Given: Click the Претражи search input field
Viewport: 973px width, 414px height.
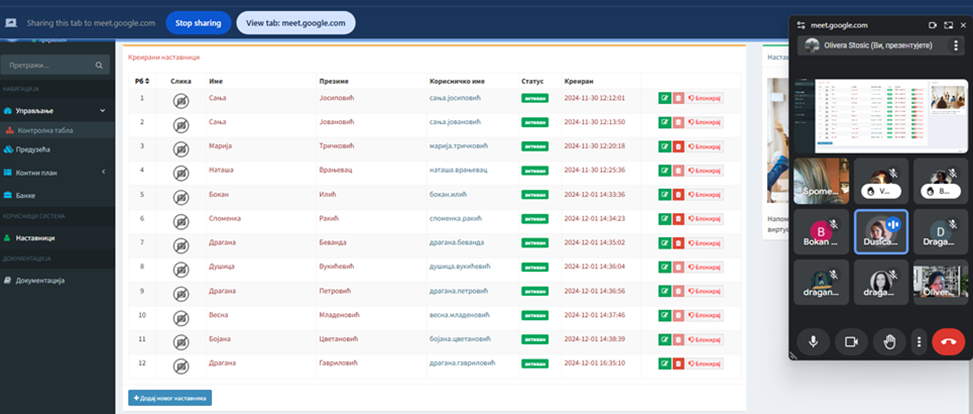Looking at the screenshot, I should click(48, 65).
